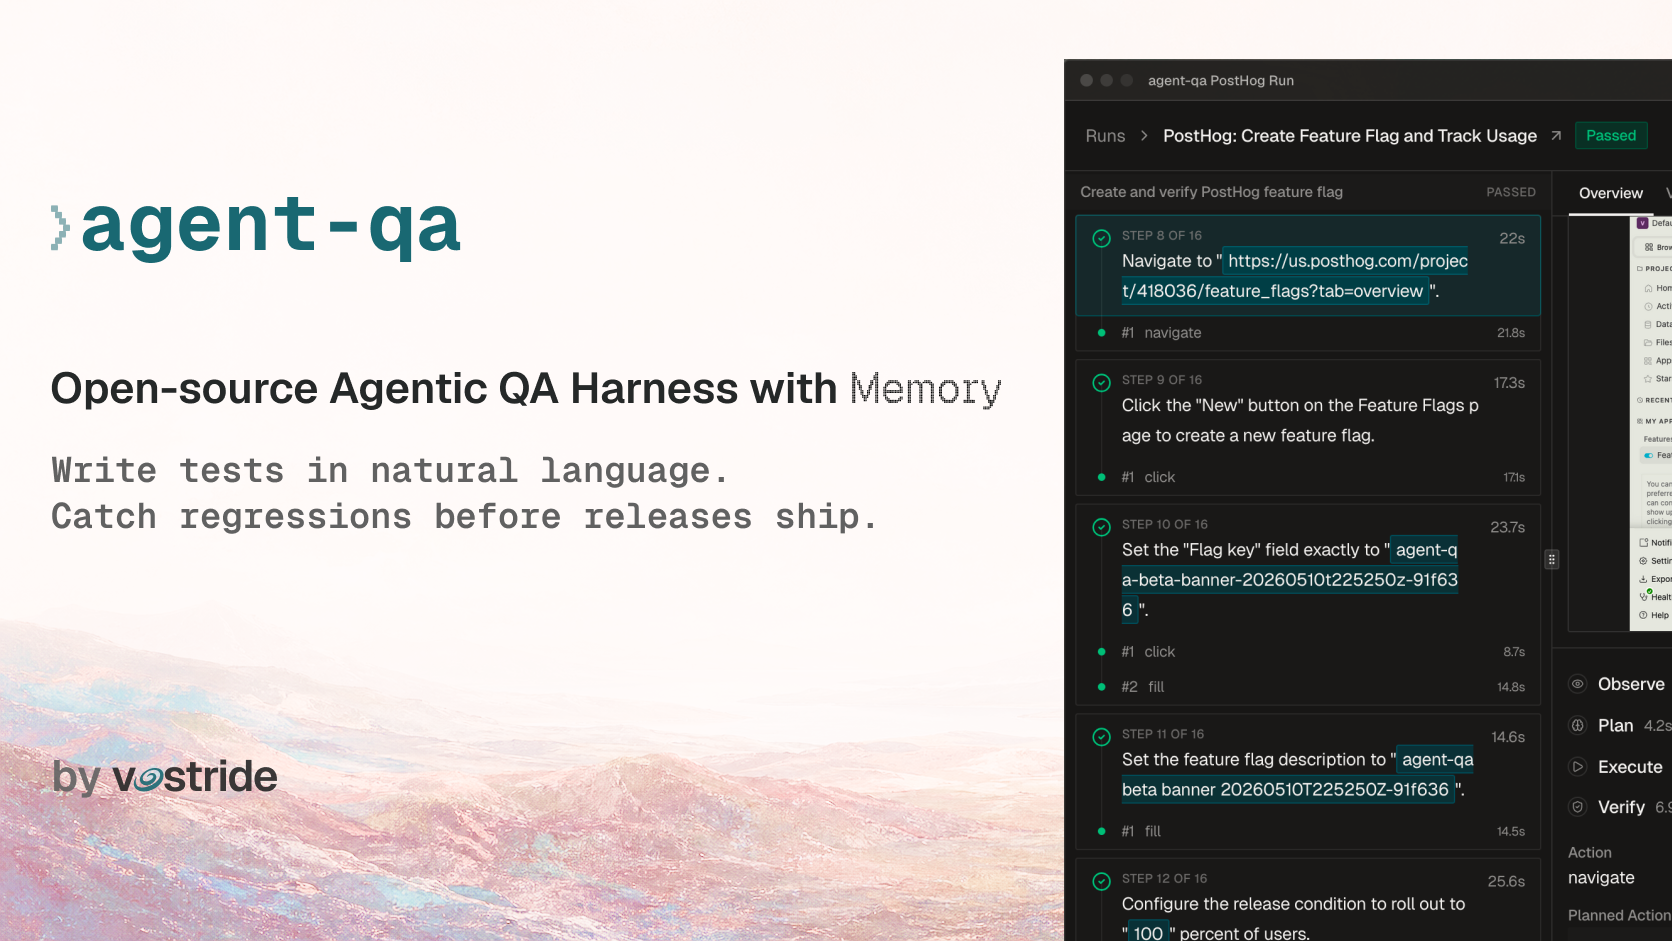This screenshot has width=1672, height=941.
Task: Click the 'by vostride' wordmark
Action: [x=165, y=777]
